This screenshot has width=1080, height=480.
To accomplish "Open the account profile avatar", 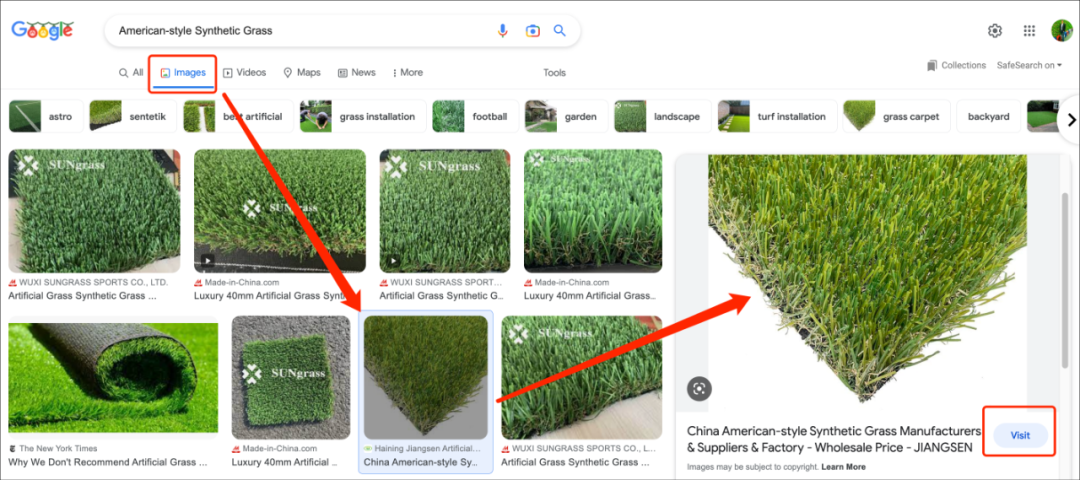I will pyautogui.click(x=1061, y=30).
